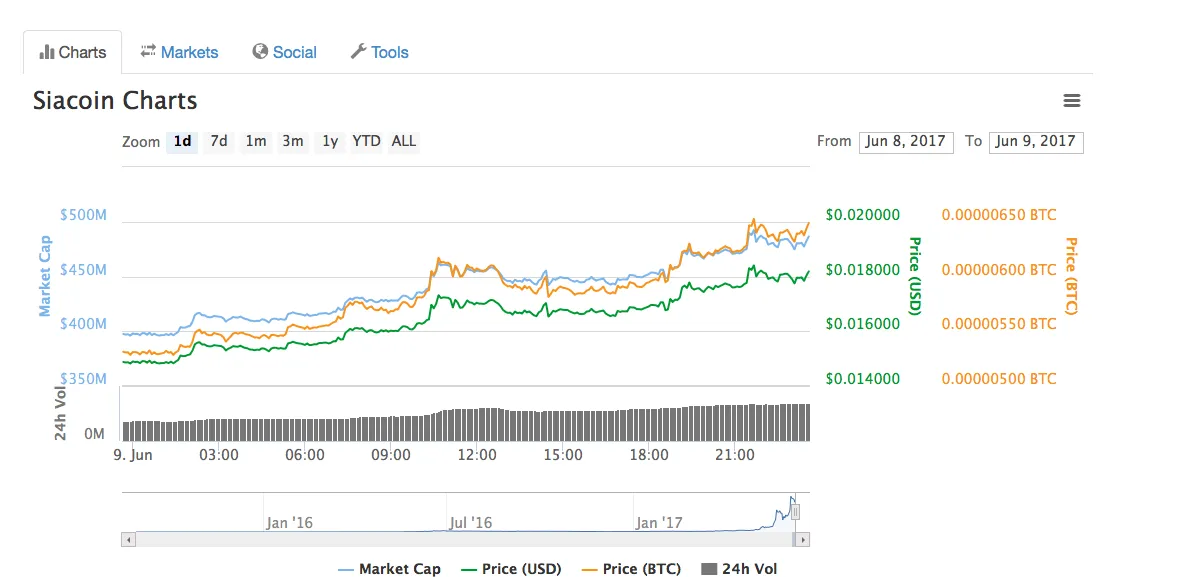Image resolution: width=1188 pixels, height=577 pixels.
Task: Toggle the Price (USD) legend series
Action: coord(511,569)
